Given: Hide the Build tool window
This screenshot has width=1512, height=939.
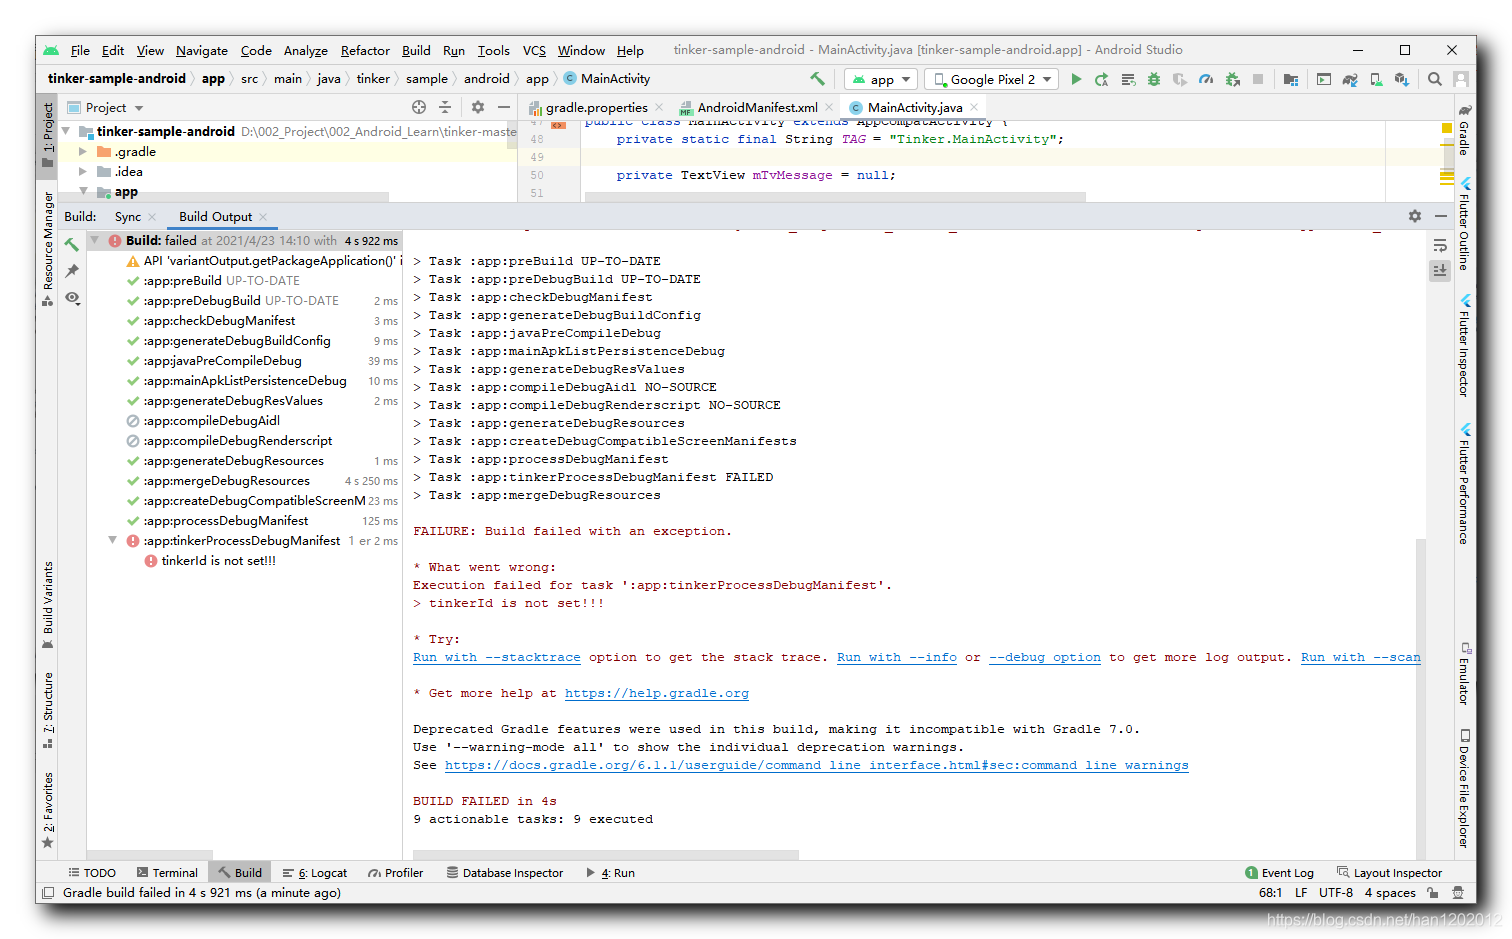Looking at the screenshot, I should pyautogui.click(x=1441, y=216).
